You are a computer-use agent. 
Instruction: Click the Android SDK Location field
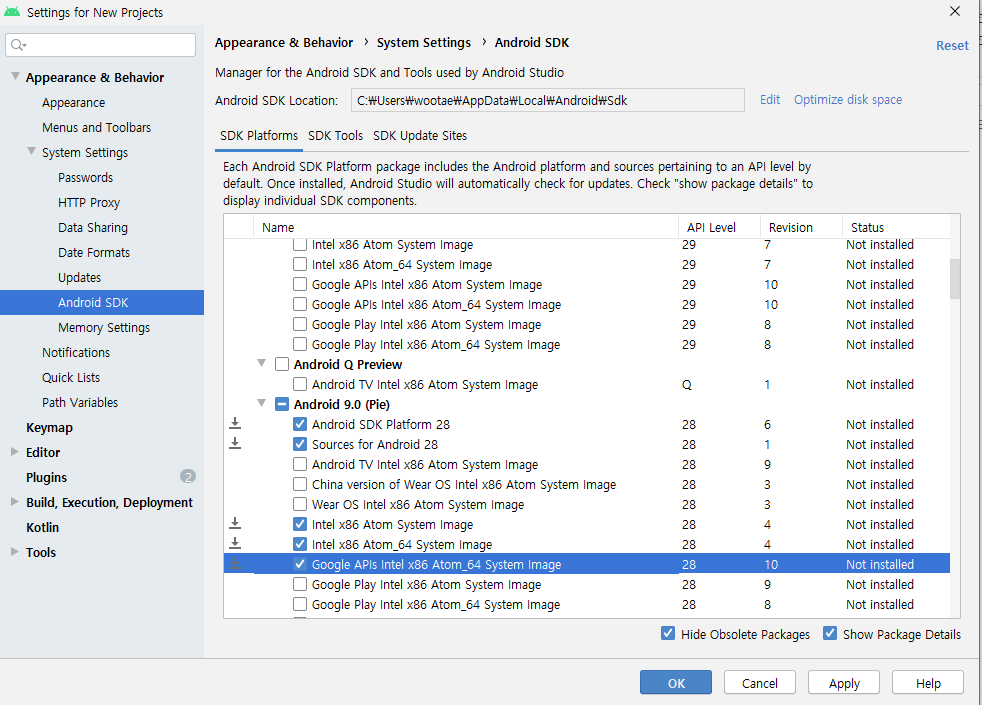[548, 100]
